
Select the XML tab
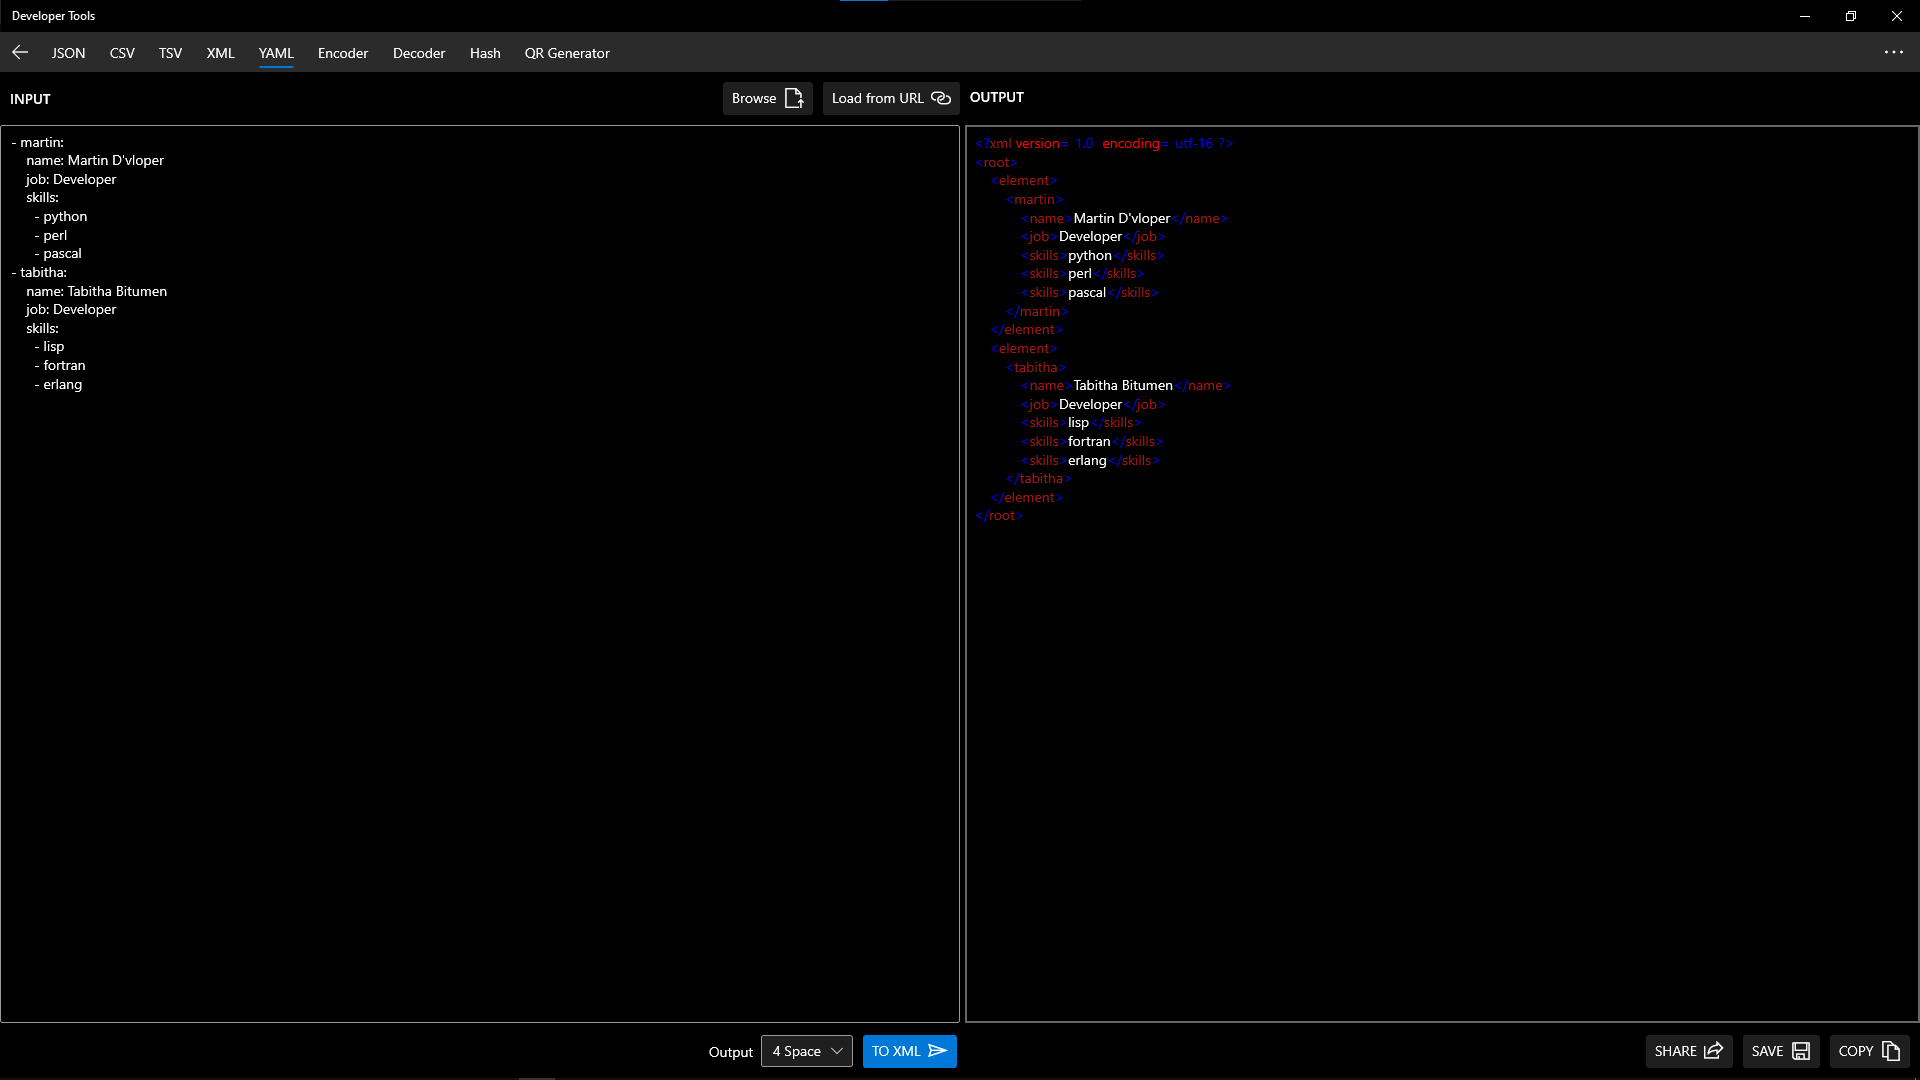[220, 53]
